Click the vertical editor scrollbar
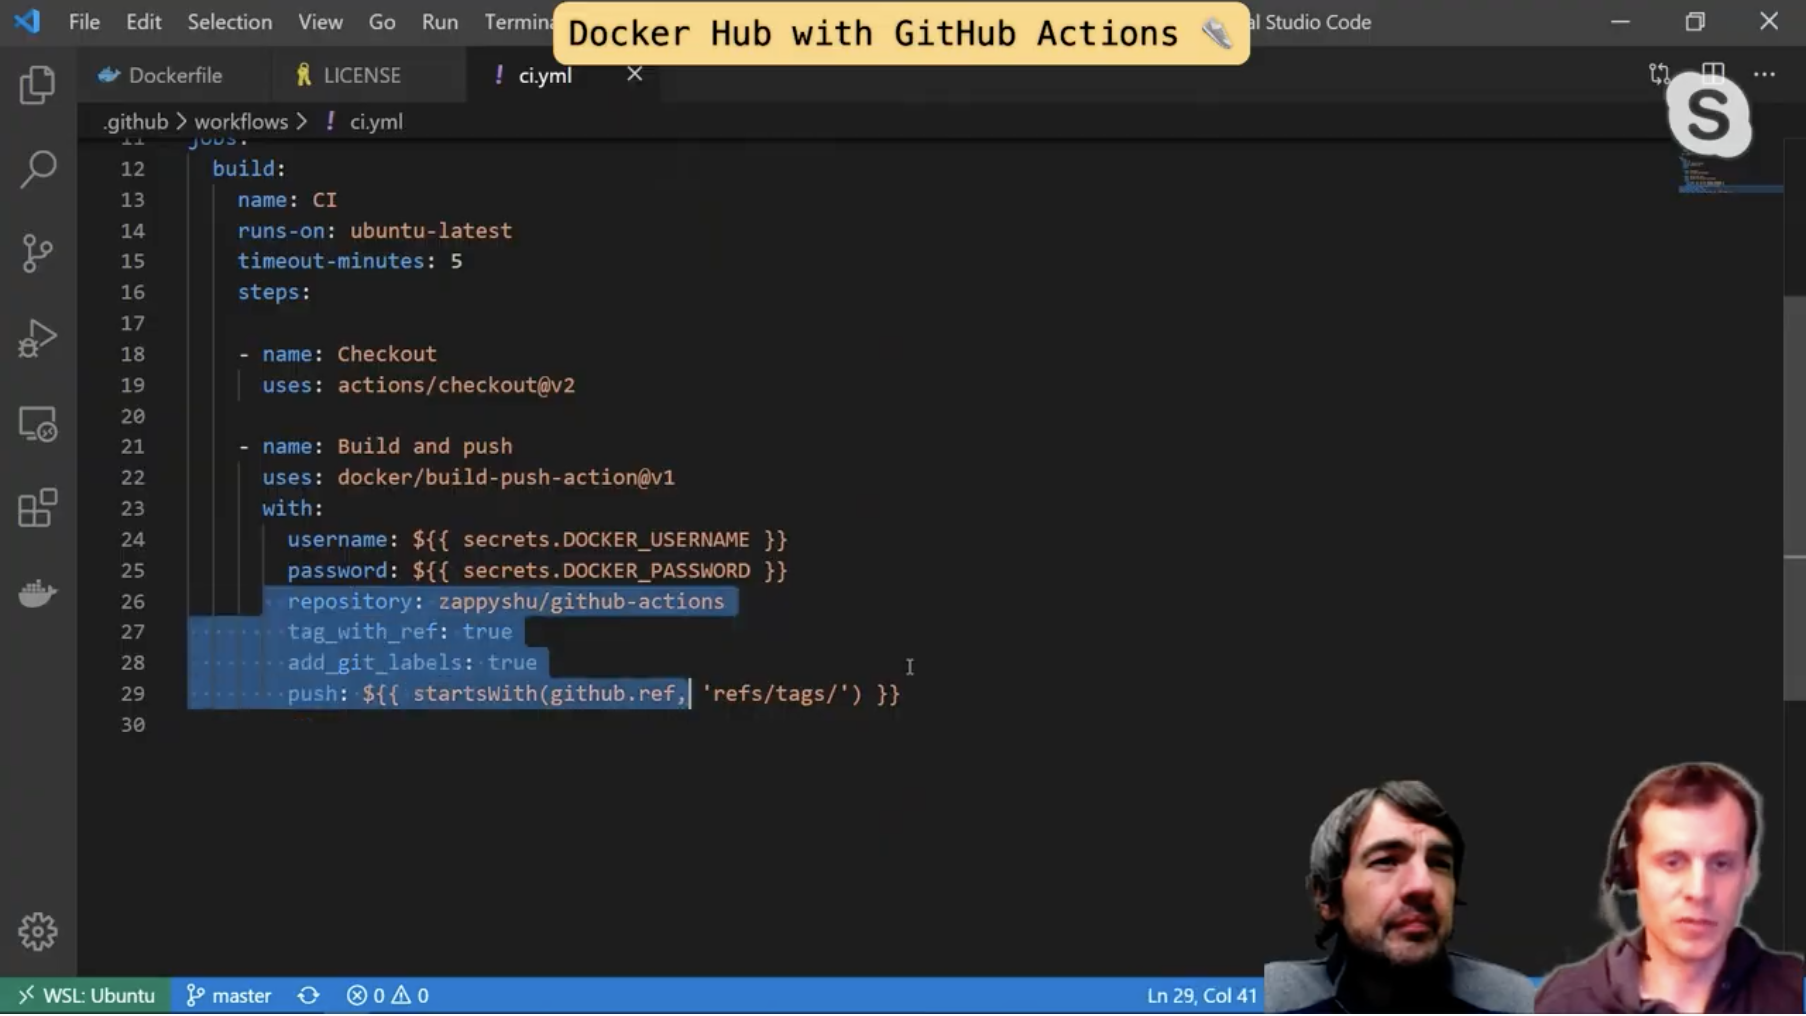The image size is (1806, 1016). coord(1794,498)
